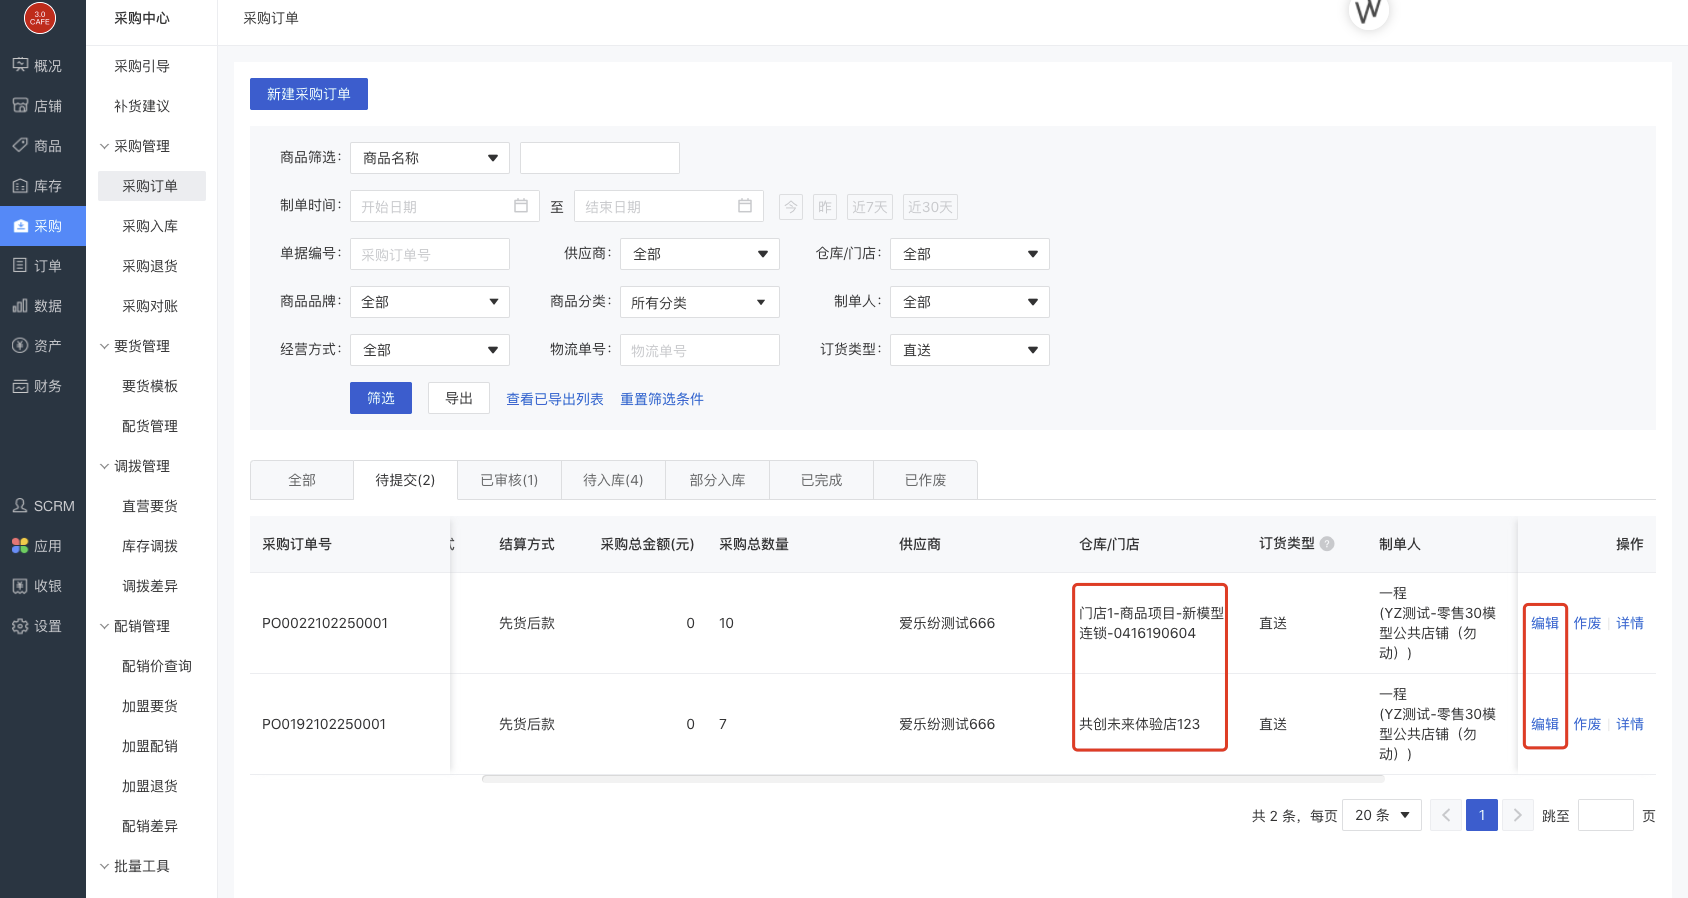Open the 库存 inventory sidebar icon

[x=20, y=185]
